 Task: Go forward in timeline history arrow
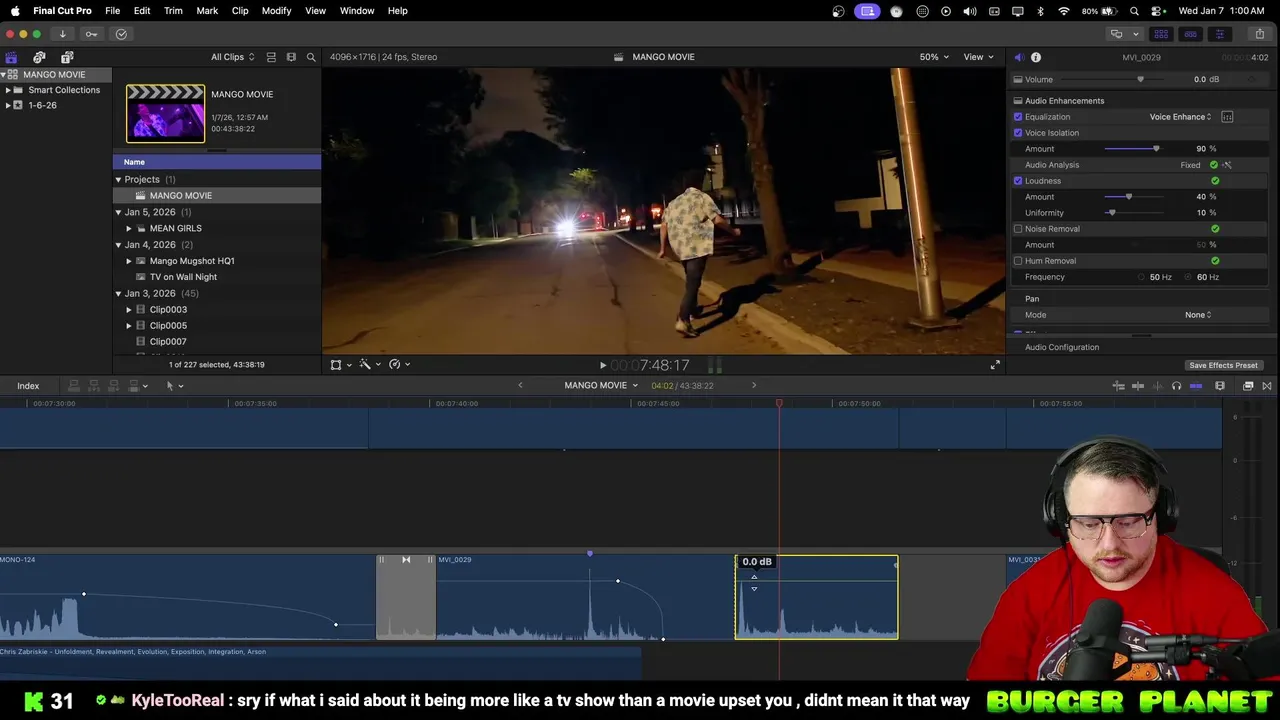754,386
